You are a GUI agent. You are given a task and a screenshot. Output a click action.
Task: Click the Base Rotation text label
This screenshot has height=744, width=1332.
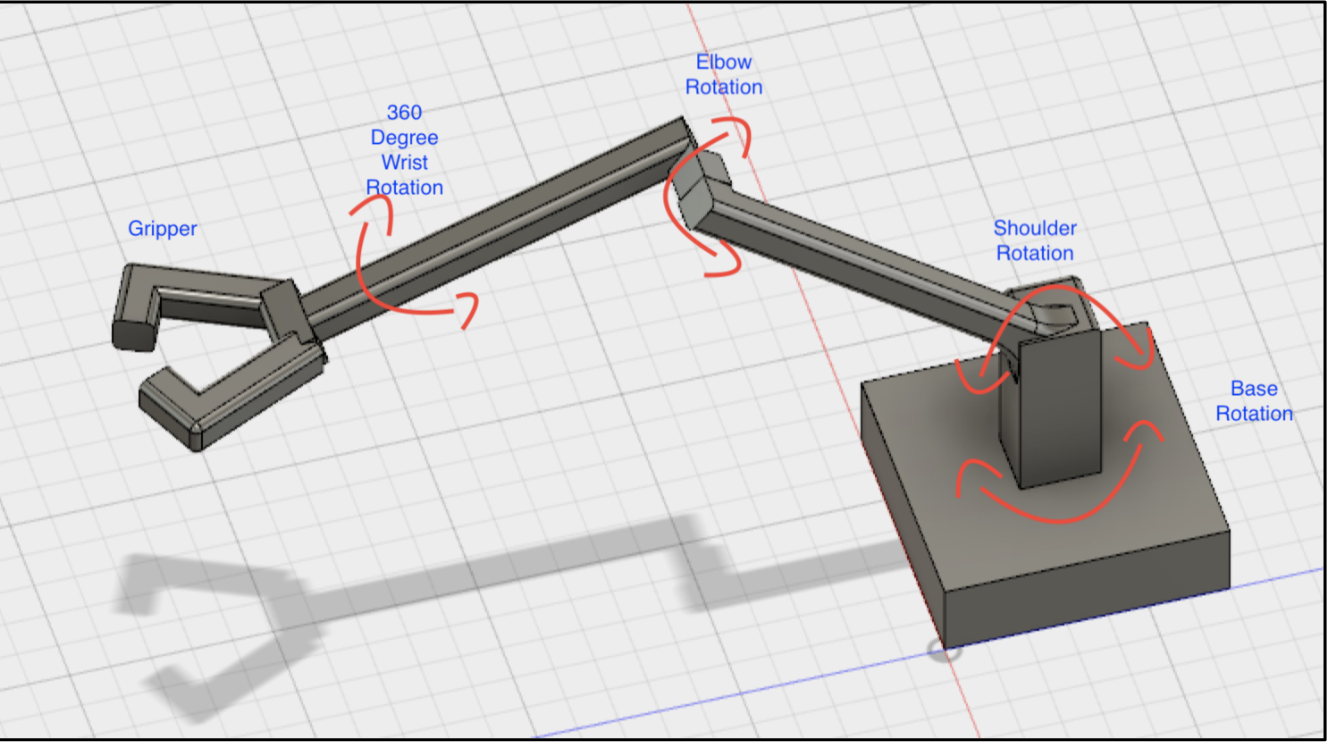point(1254,401)
